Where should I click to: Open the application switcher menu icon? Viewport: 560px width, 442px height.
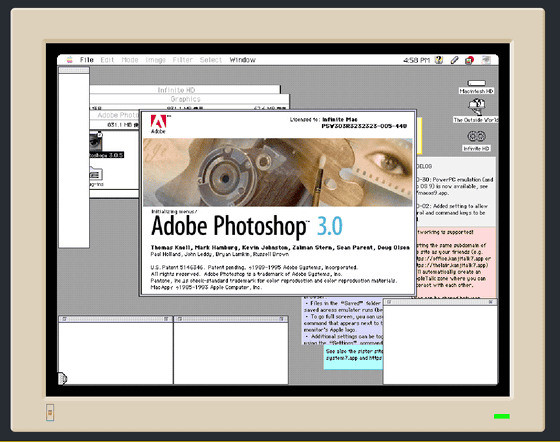pos(469,60)
